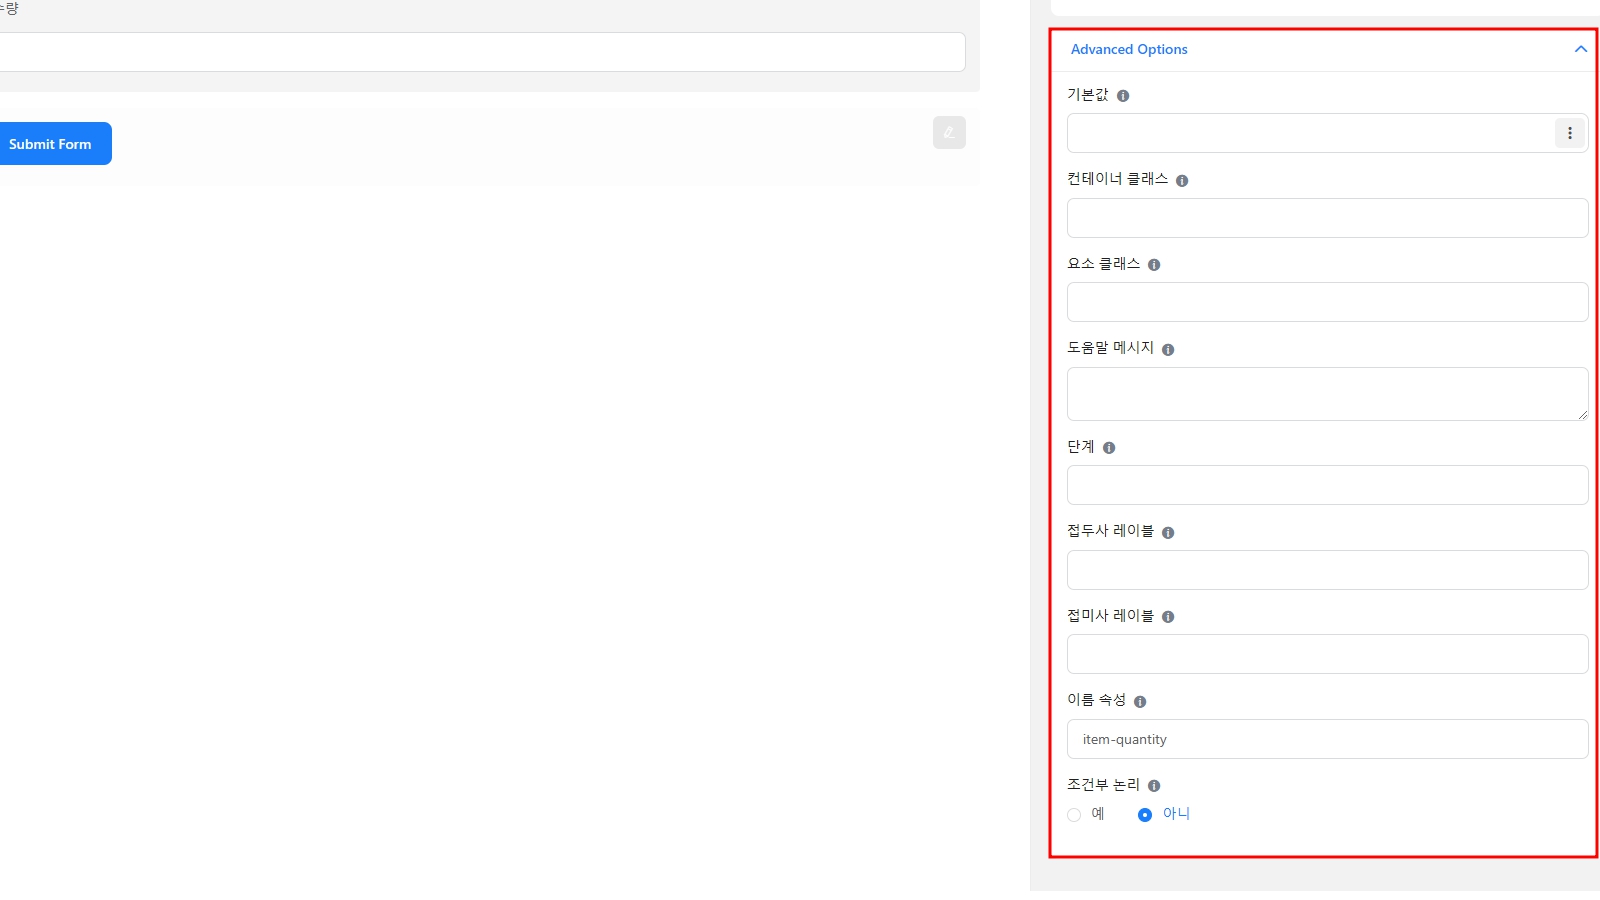Click the info icon beside 조건부 논리
This screenshot has width=1600, height=900.
tap(1154, 786)
